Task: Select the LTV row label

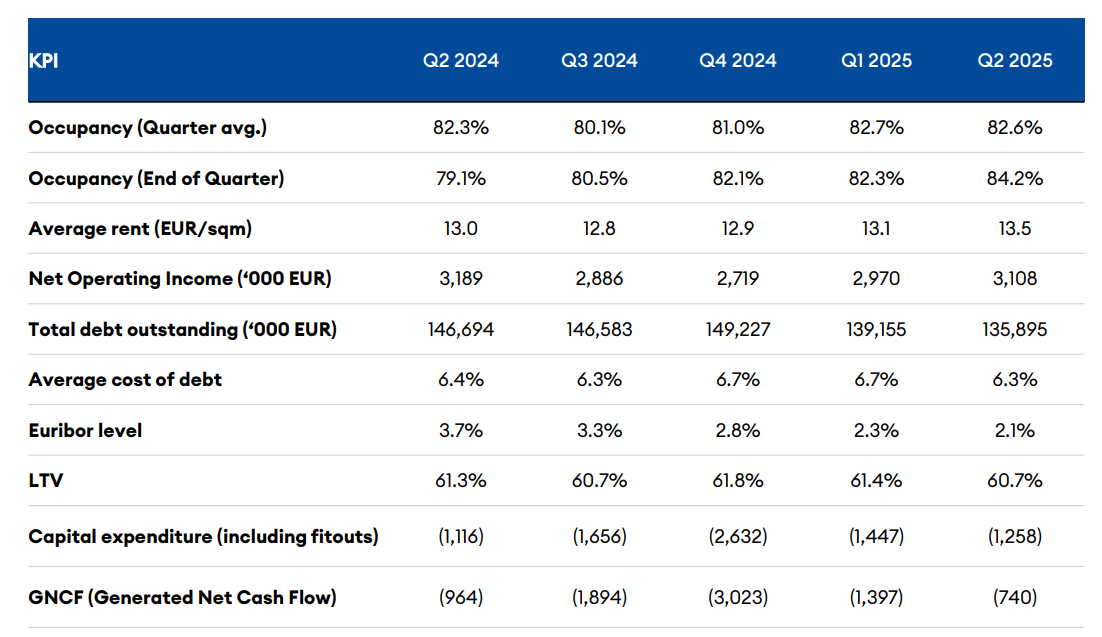Action: click(x=44, y=481)
